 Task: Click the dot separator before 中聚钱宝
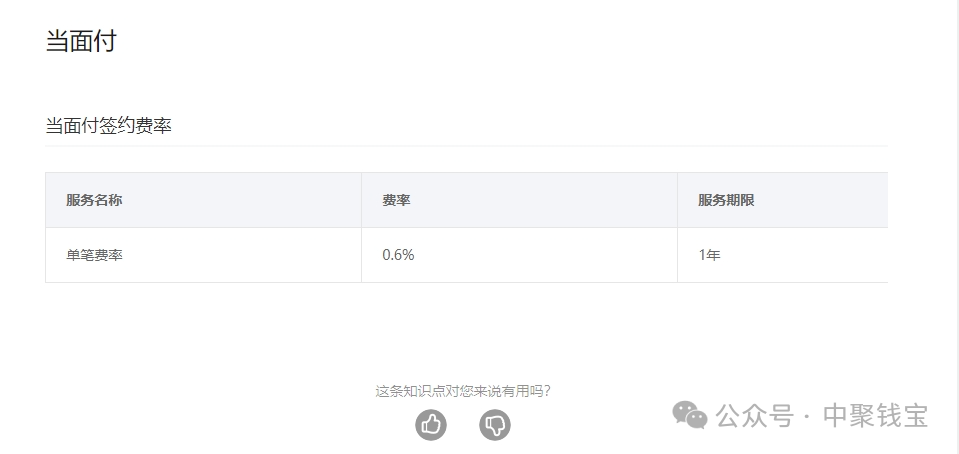(x=808, y=416)
